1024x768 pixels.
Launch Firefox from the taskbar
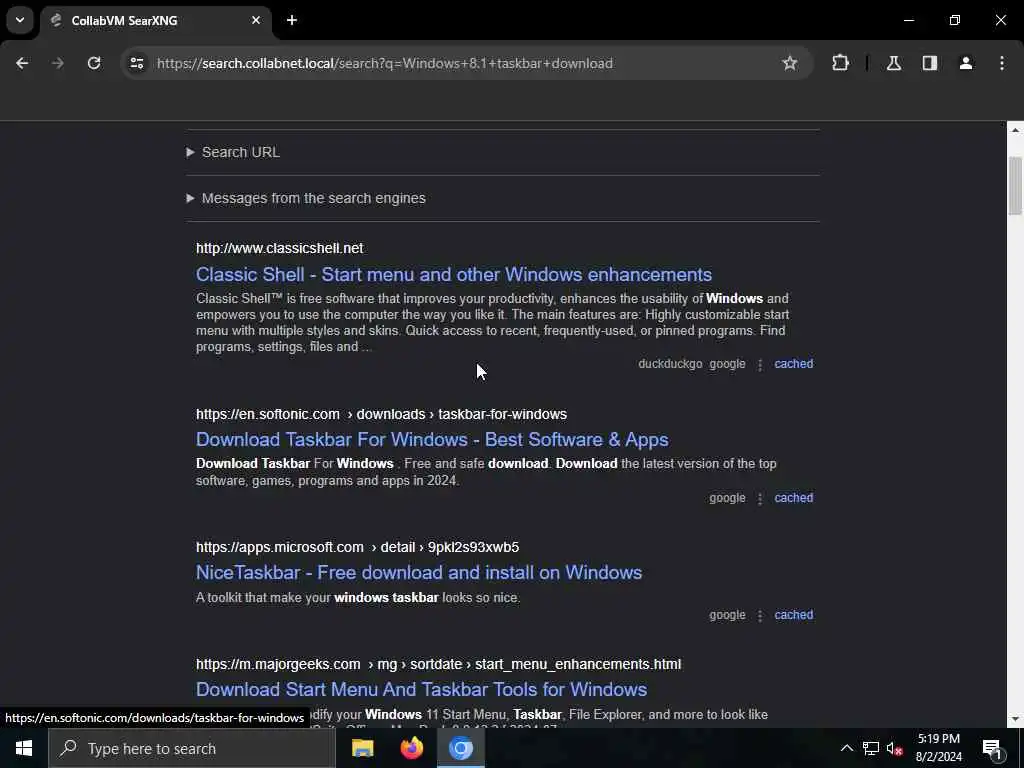click(411, 748)
